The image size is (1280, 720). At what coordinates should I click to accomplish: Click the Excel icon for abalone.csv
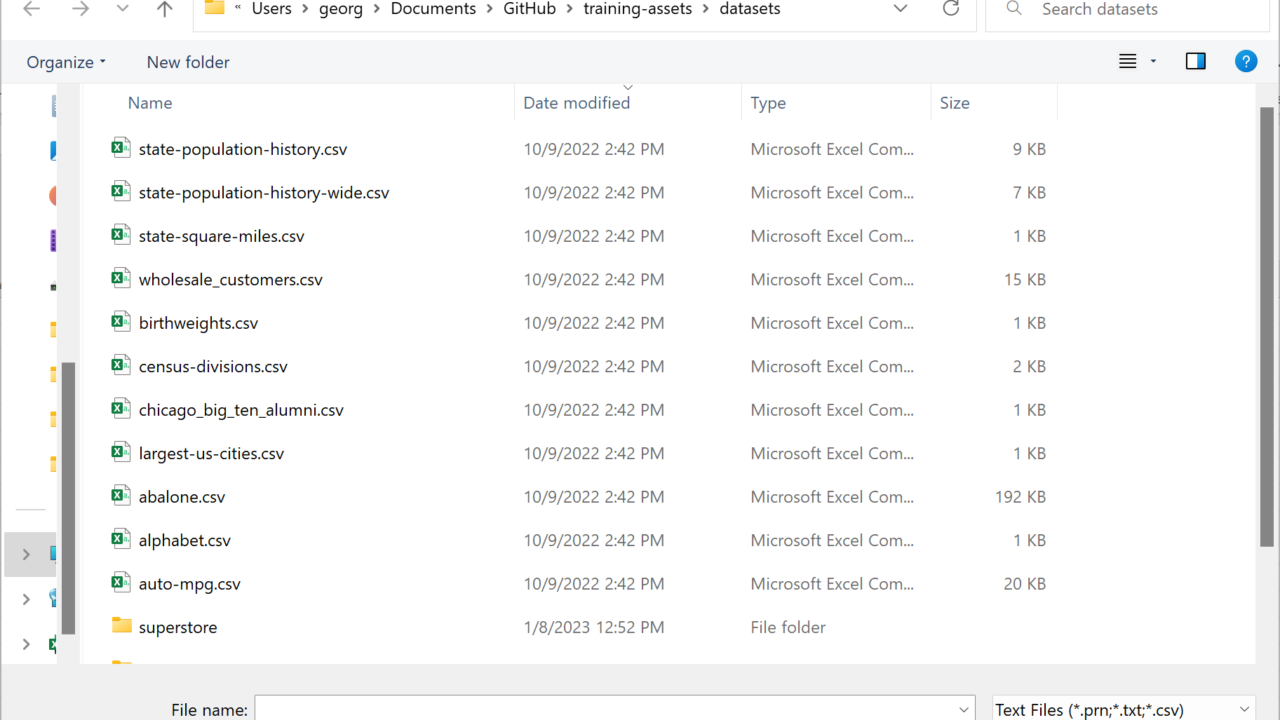click(x=121, y=496)
